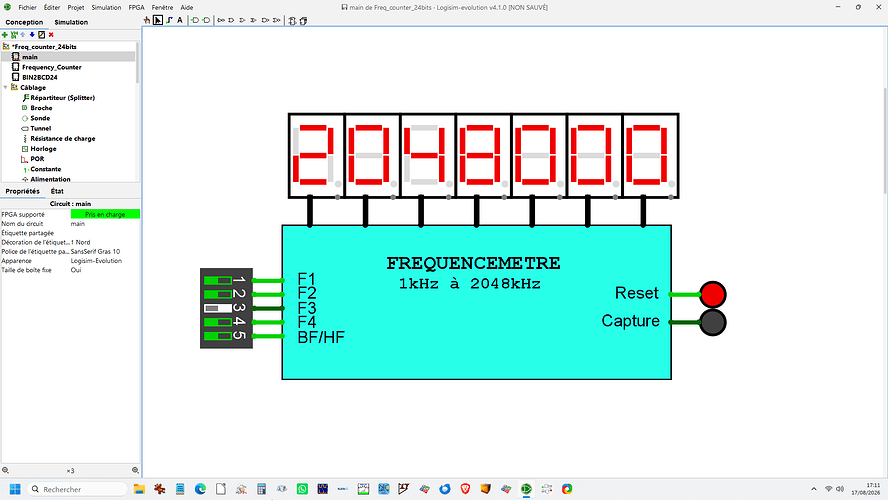Pick the Horloge component
Image resolution: width=888 pixels, height=500 pixels.
[x=43, y=148]
